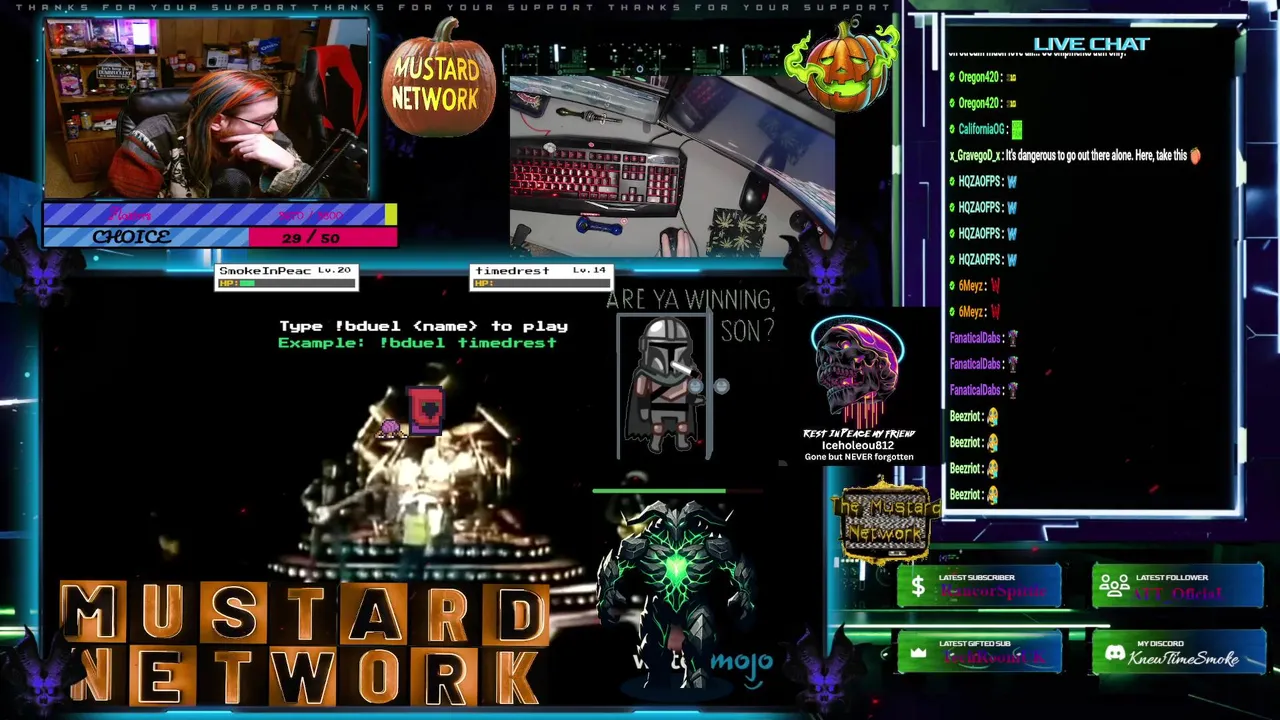Open the streamer webcam feed
This screenshot has height=720, width=1280.
pyautogui.click(x=207, y=108)
